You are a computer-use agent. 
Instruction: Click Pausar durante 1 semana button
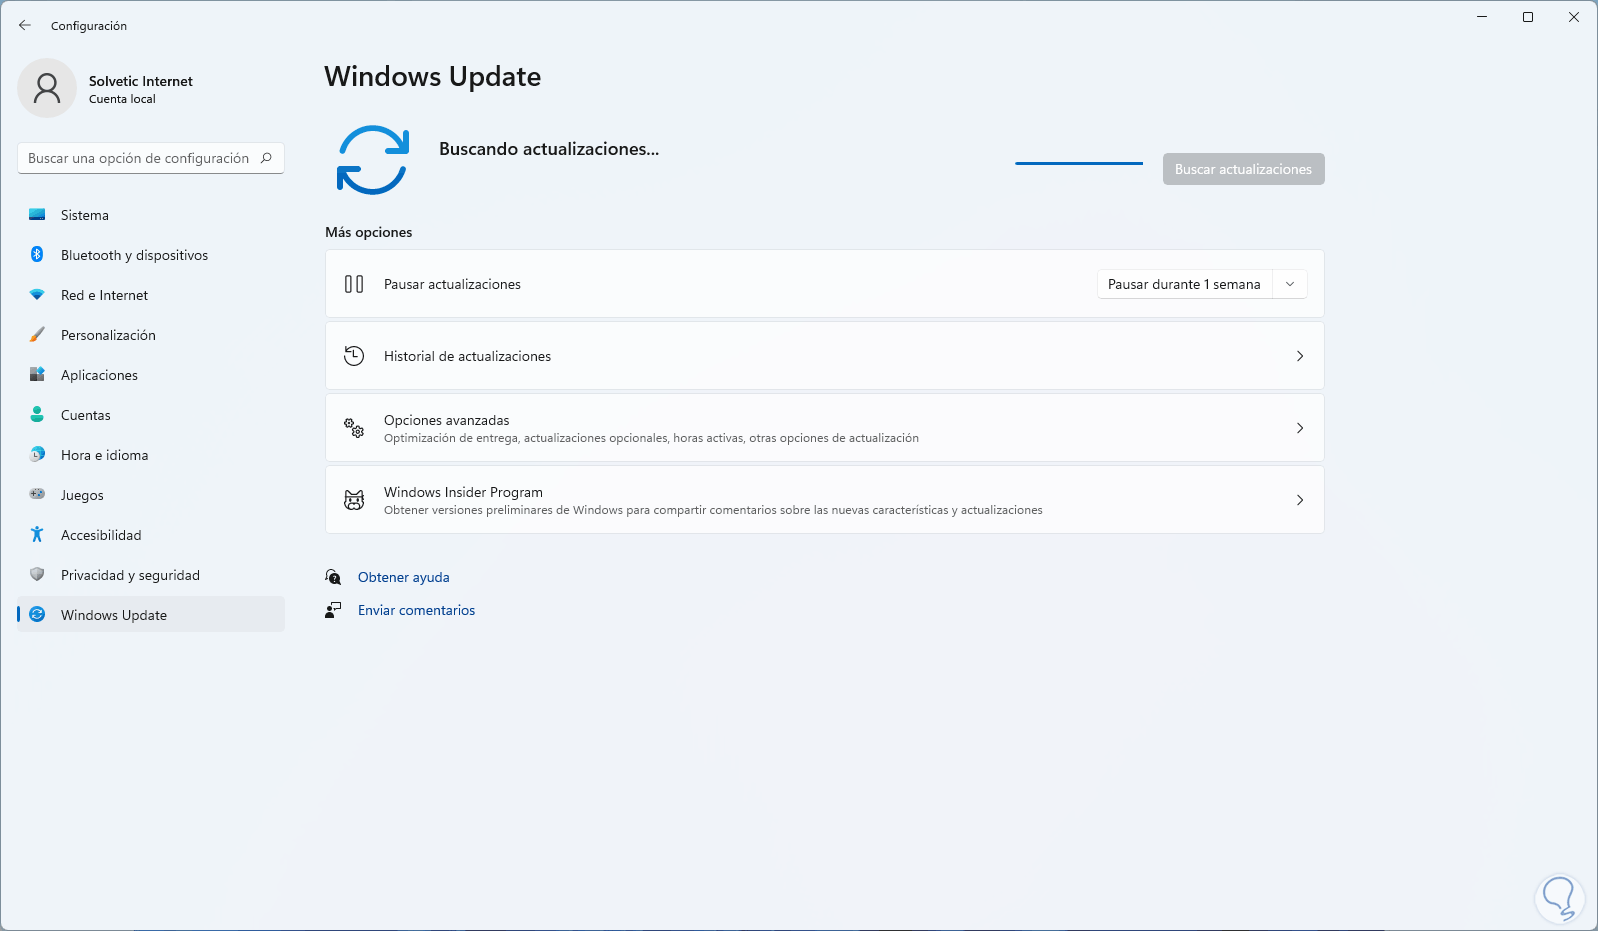pyautogui.click(x=1185, y=284)
